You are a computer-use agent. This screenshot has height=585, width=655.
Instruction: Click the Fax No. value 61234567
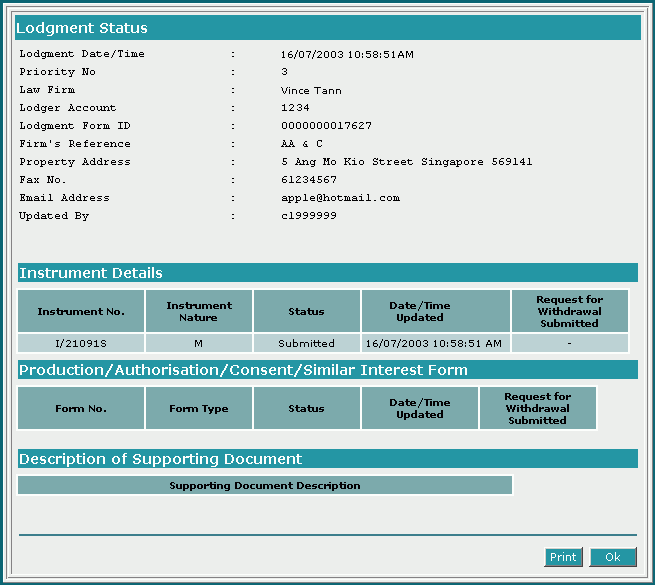click(x=309, y=180)
